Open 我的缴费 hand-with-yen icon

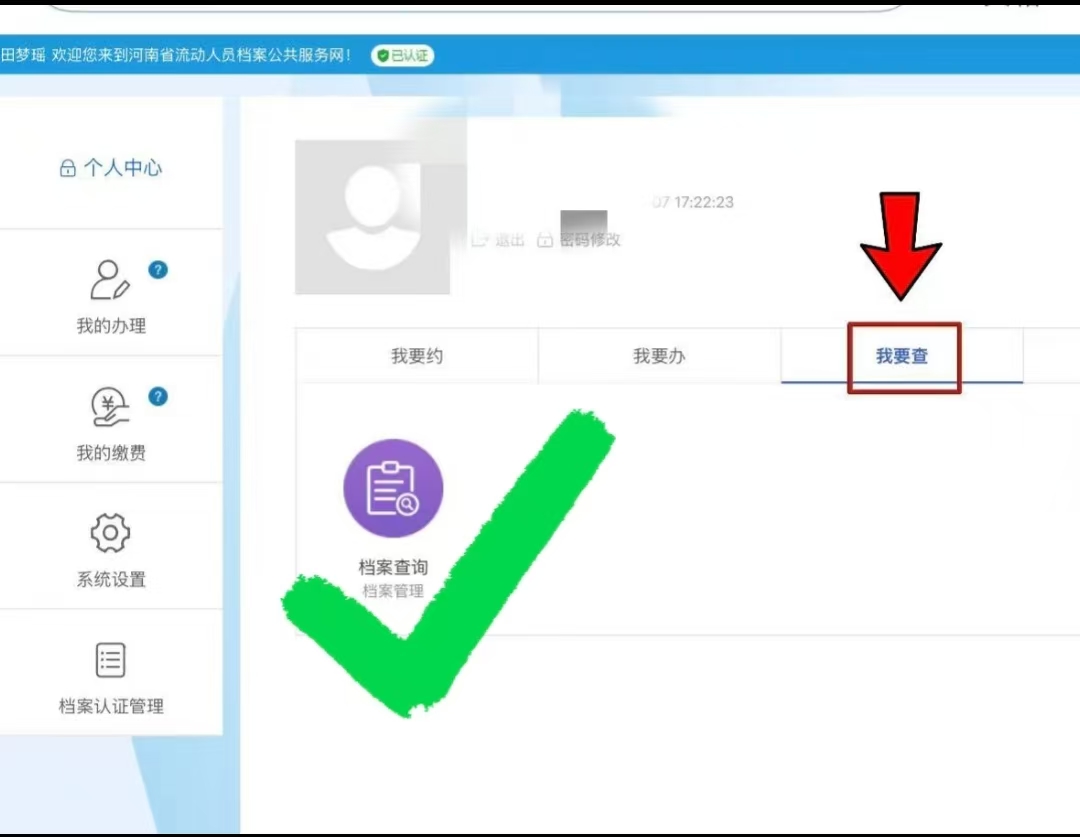tap(110, 408)
